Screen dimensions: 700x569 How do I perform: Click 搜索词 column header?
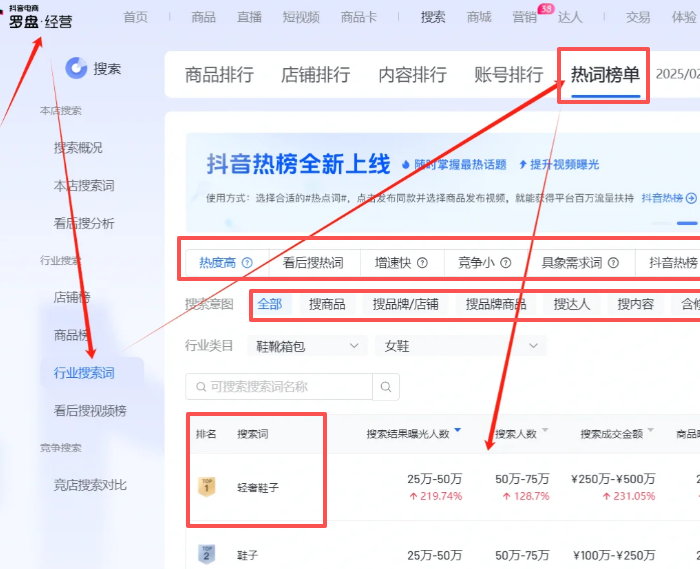point(253,434)
